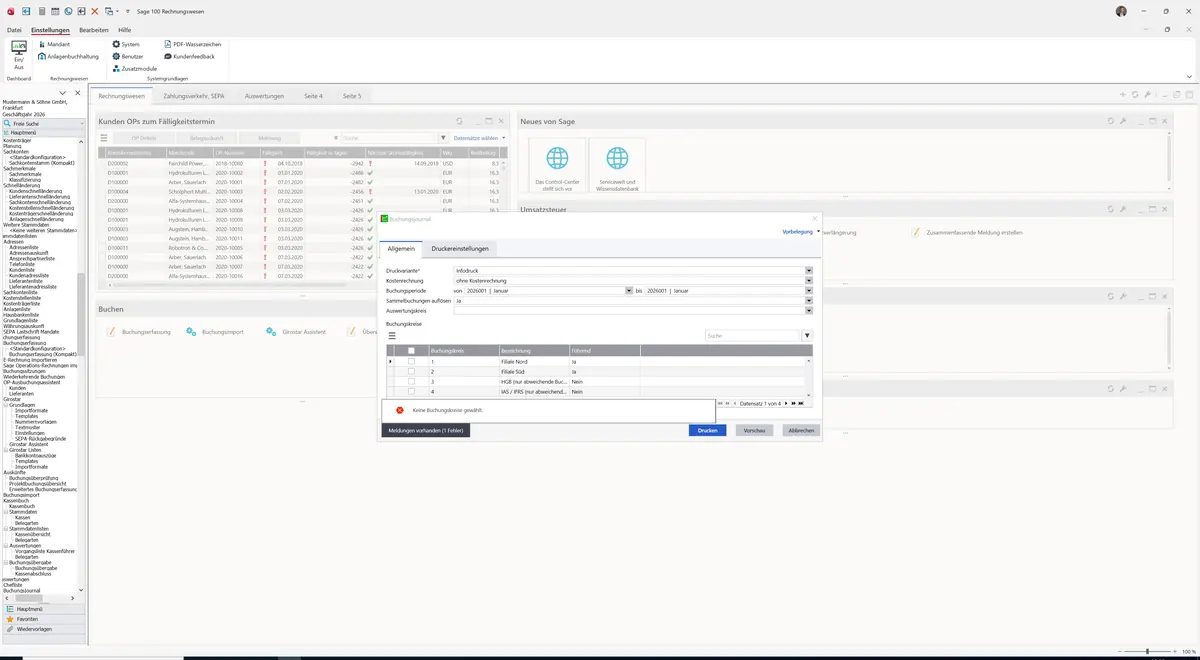Viewport: 1200px width, 660px height.
Task: Click the calendar icon in quick access toolbar
Action: (x=55, y=11)
